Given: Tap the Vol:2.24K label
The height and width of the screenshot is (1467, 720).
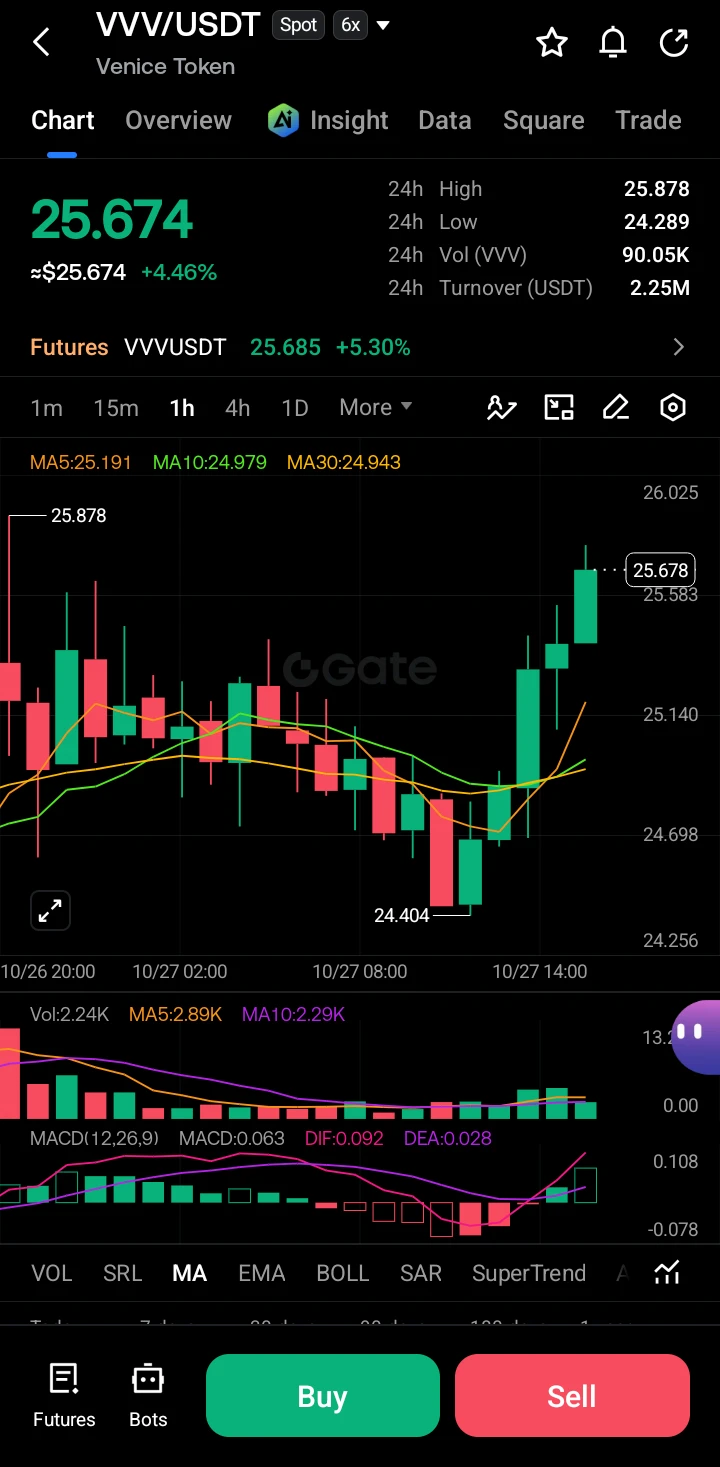Looking at the screenshot, I should tap(69, 1014).
